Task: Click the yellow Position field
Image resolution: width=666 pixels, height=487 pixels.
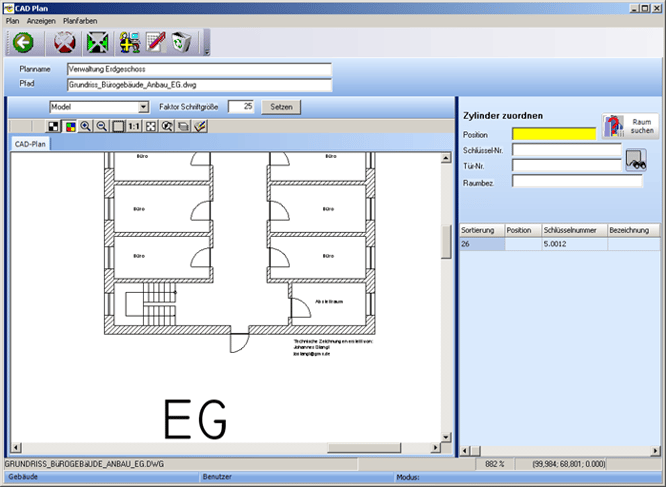Action: 553,134
